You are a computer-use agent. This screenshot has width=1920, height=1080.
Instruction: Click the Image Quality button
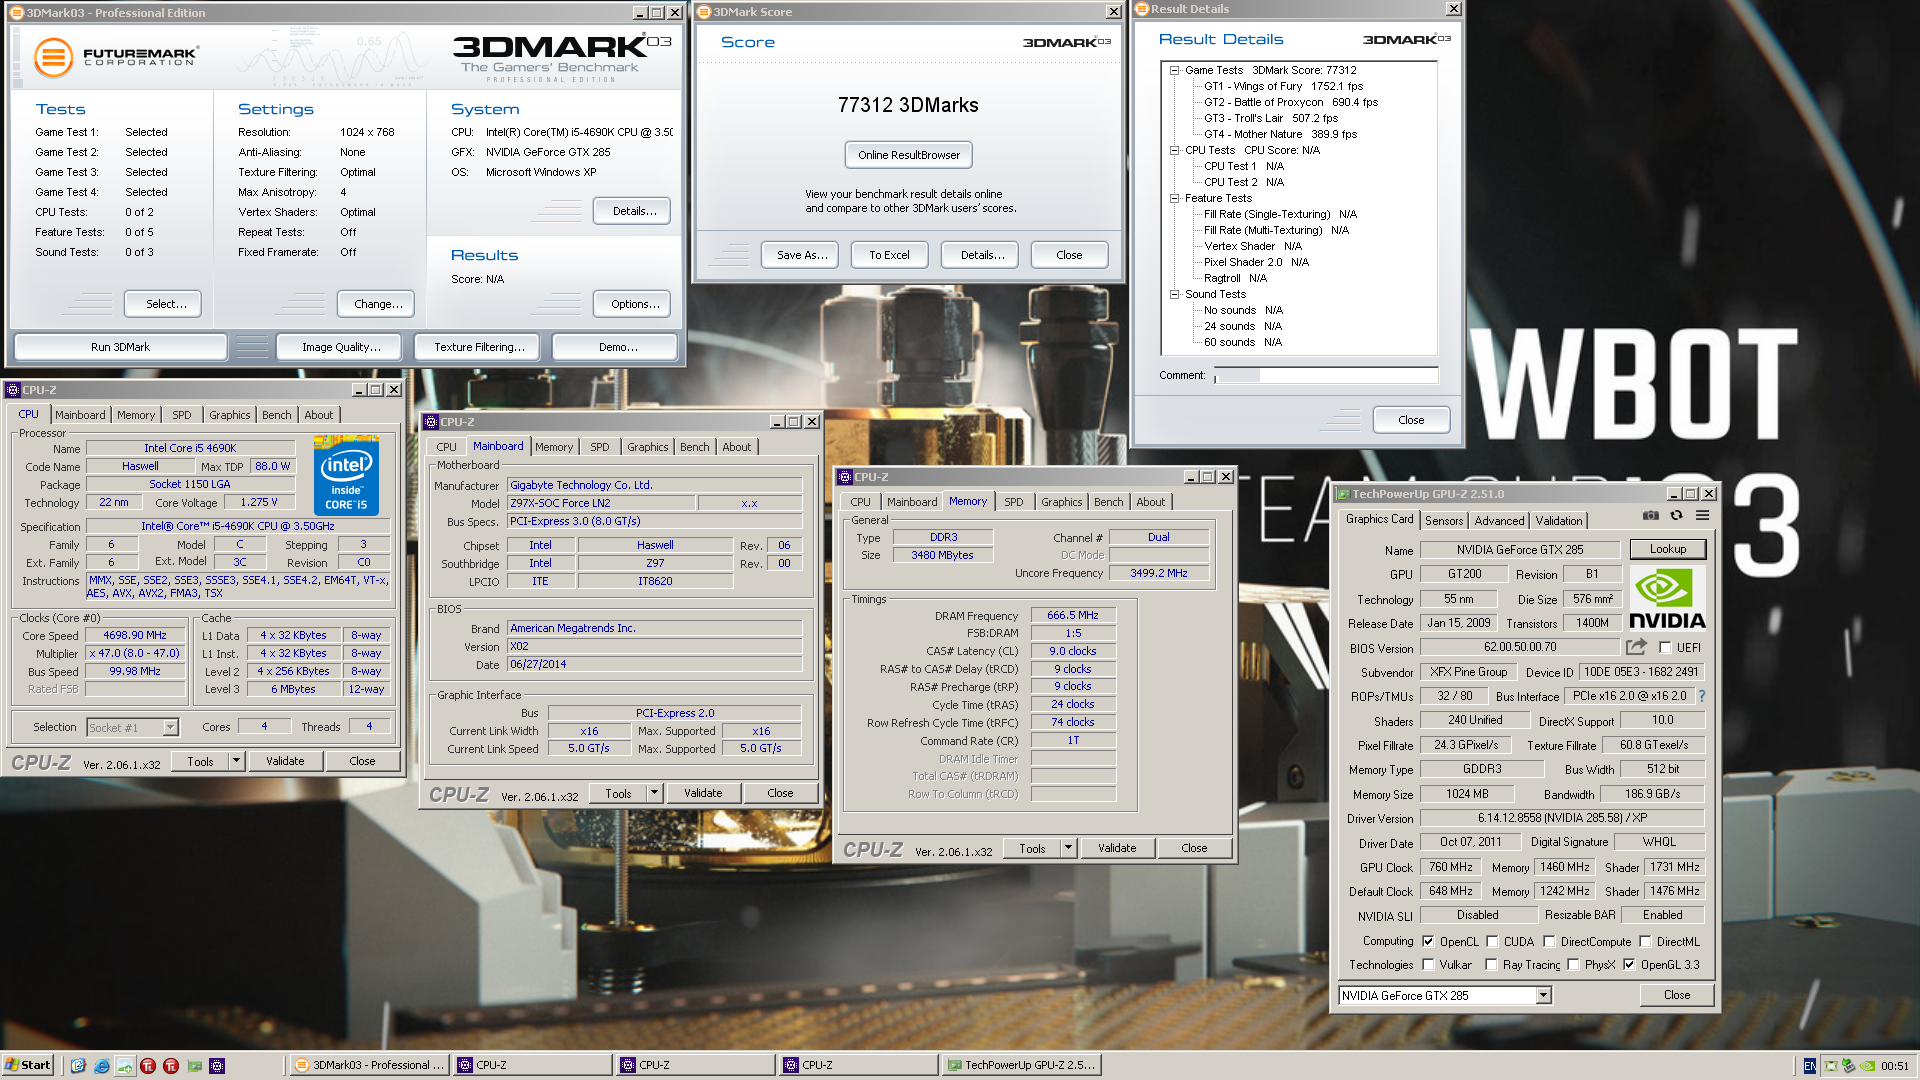click(x=341, y=347)
